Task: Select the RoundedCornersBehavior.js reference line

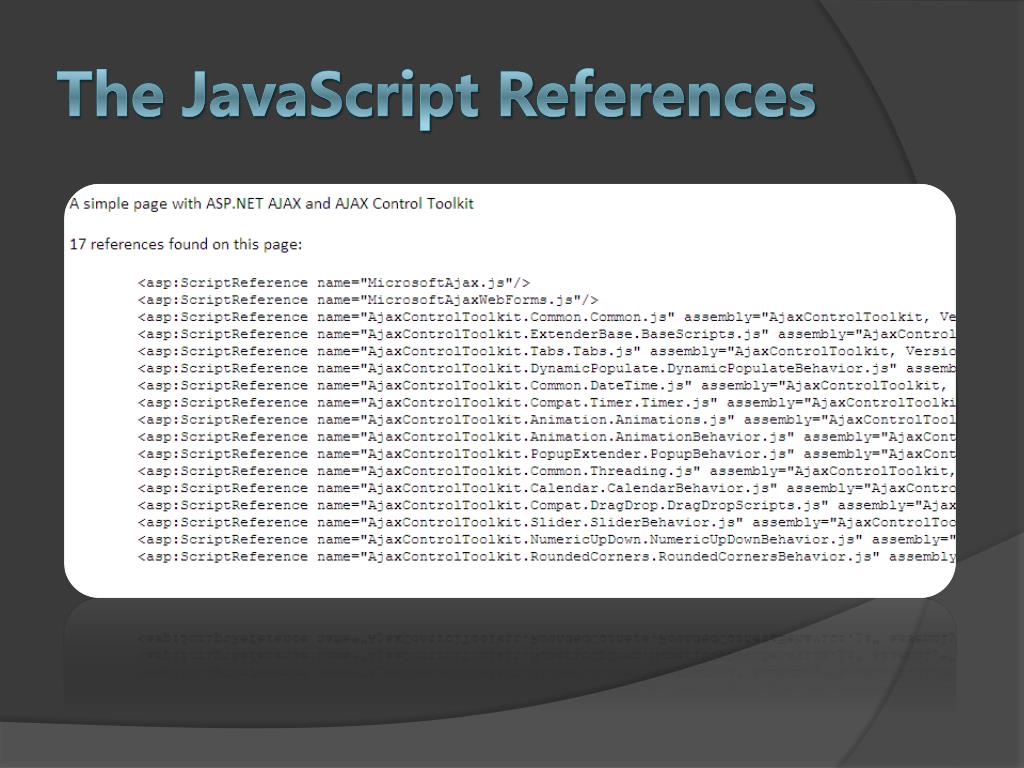Action: 547,556
